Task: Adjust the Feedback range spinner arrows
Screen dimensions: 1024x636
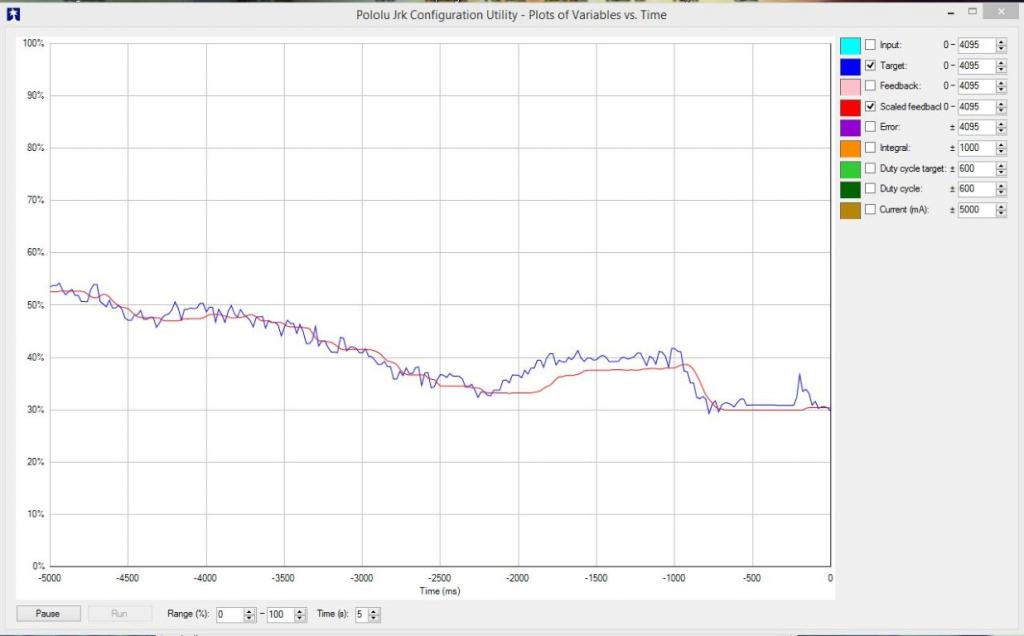Action: (1001, 86)
